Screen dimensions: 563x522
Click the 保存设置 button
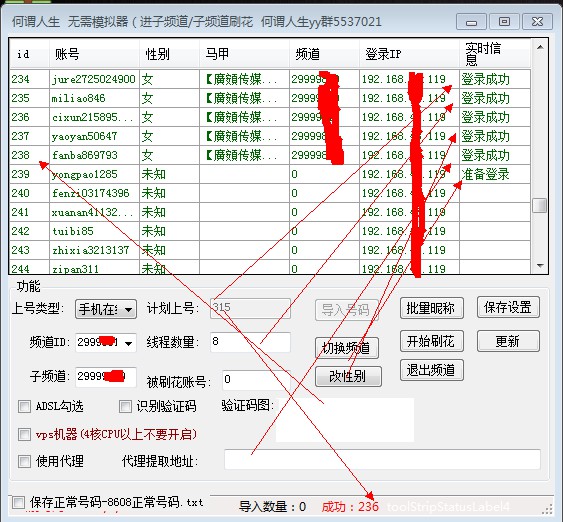(x=508, y=307)
